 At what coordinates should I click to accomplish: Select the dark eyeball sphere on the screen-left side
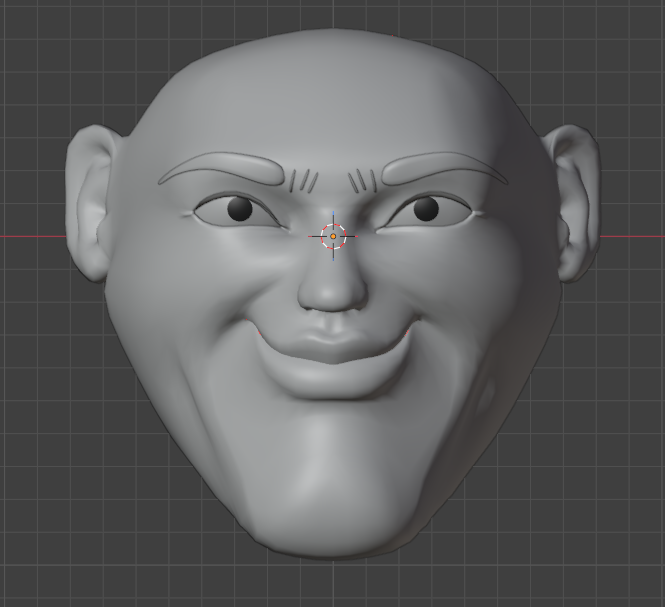tap(240, 208)
